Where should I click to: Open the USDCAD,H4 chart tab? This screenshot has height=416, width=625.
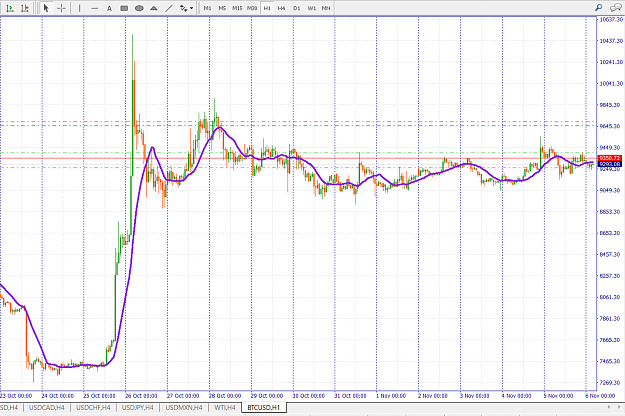coord(47,408)
